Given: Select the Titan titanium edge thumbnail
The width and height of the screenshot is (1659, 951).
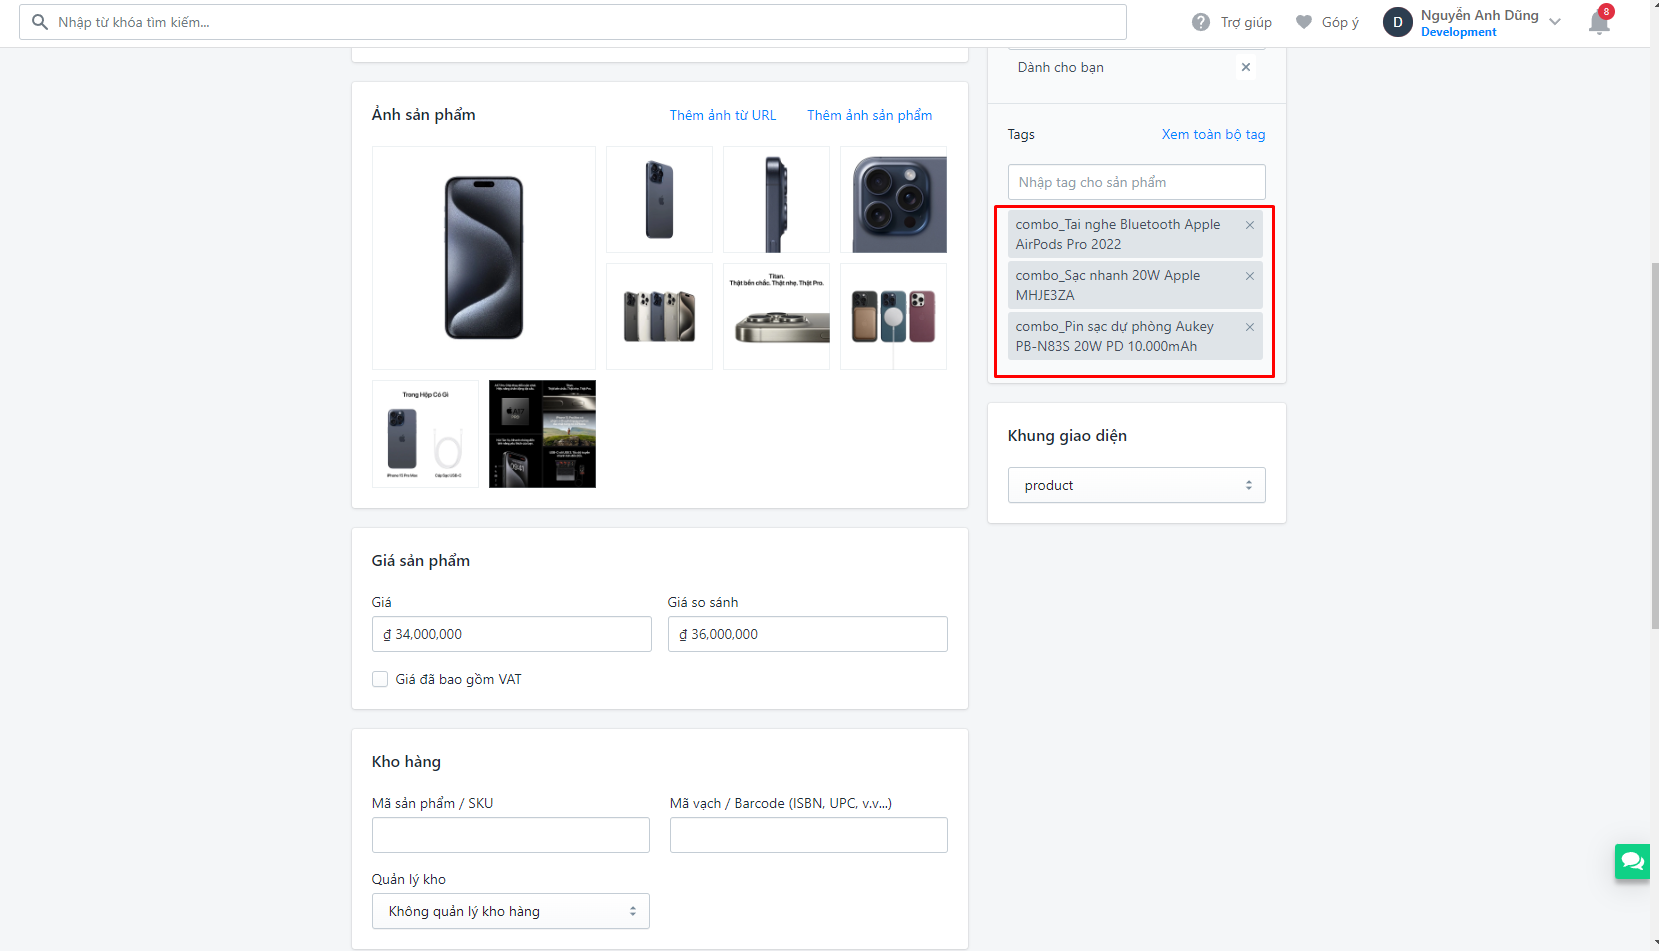Looking at the screenshot, I should pos(777,316).
